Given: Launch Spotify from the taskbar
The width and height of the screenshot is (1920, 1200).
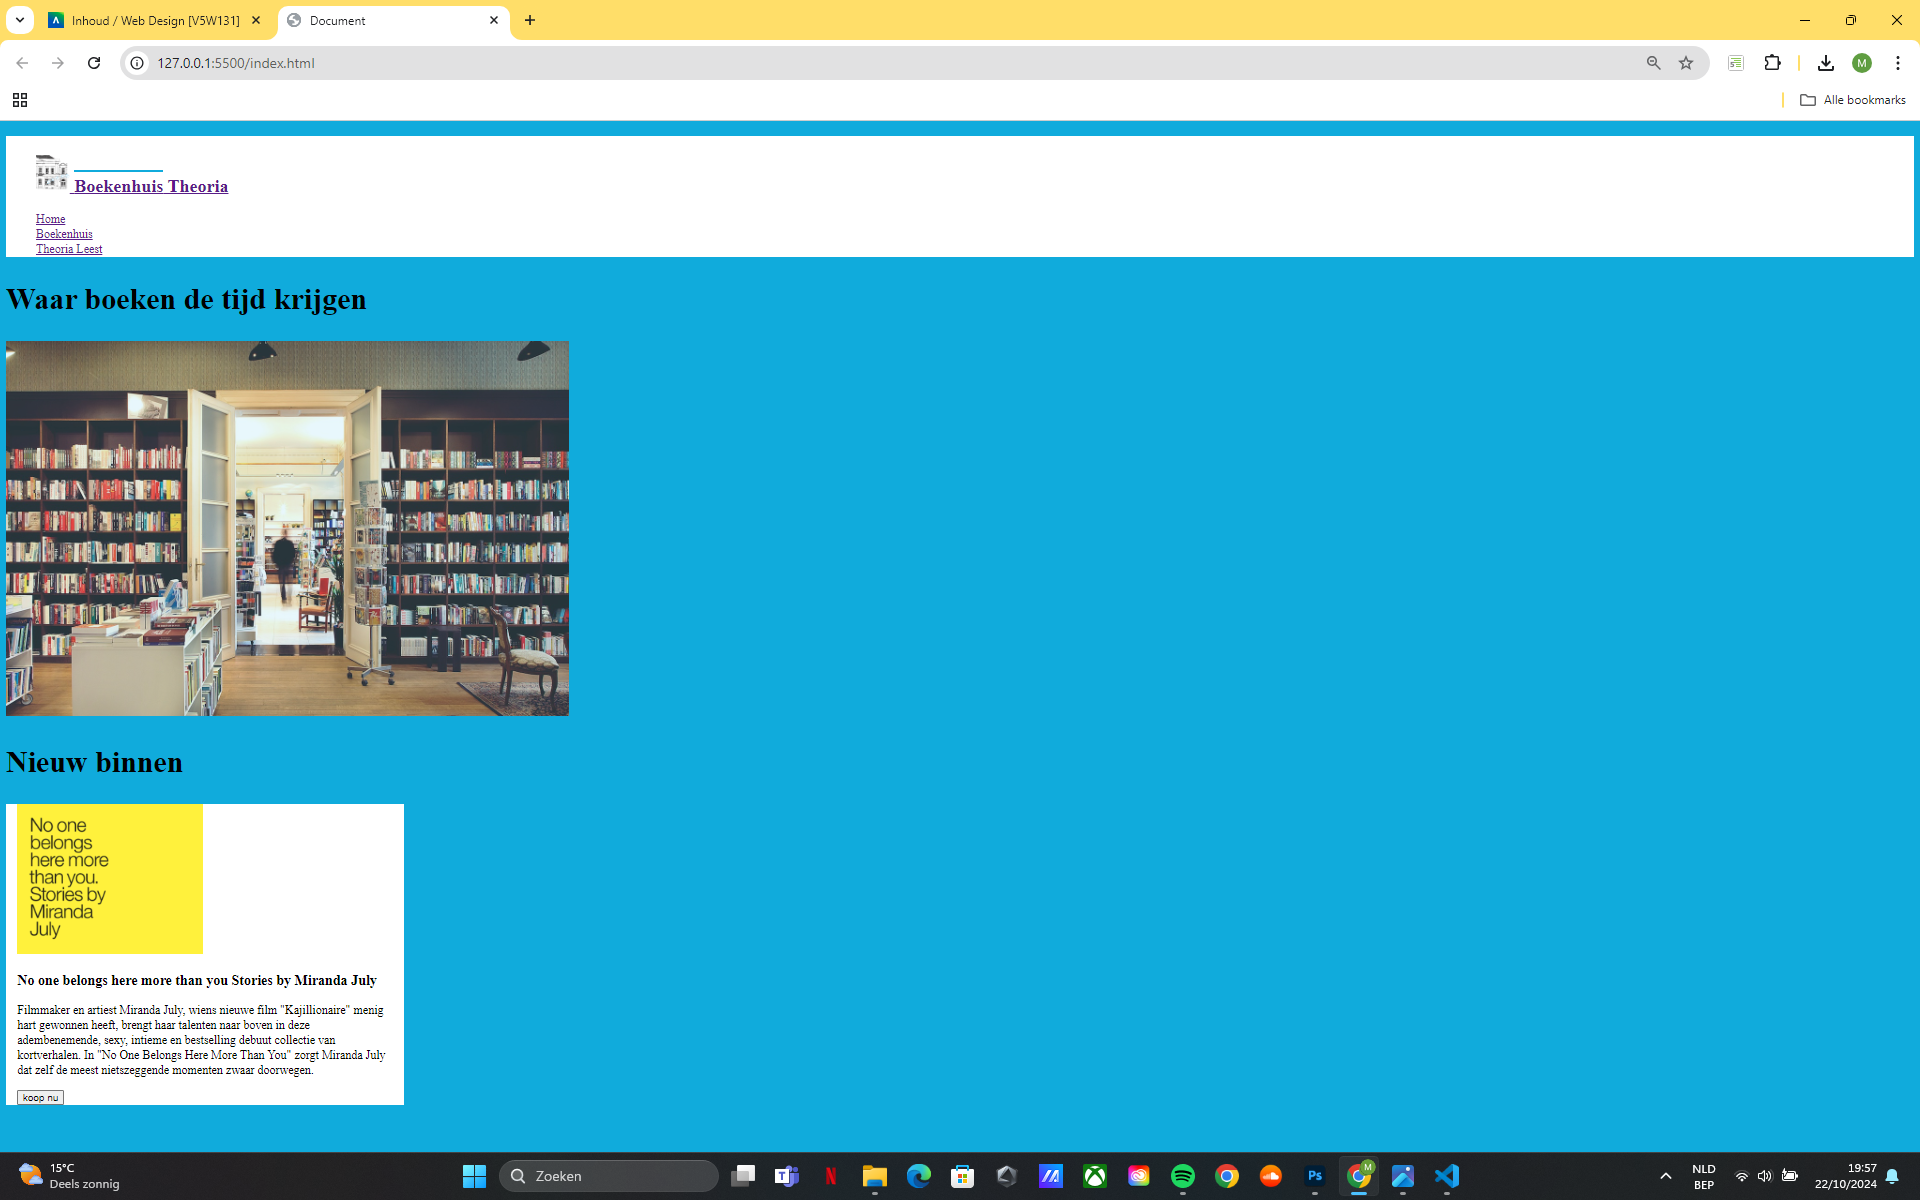Looking at the screenshot, I should (1182, 1176).
